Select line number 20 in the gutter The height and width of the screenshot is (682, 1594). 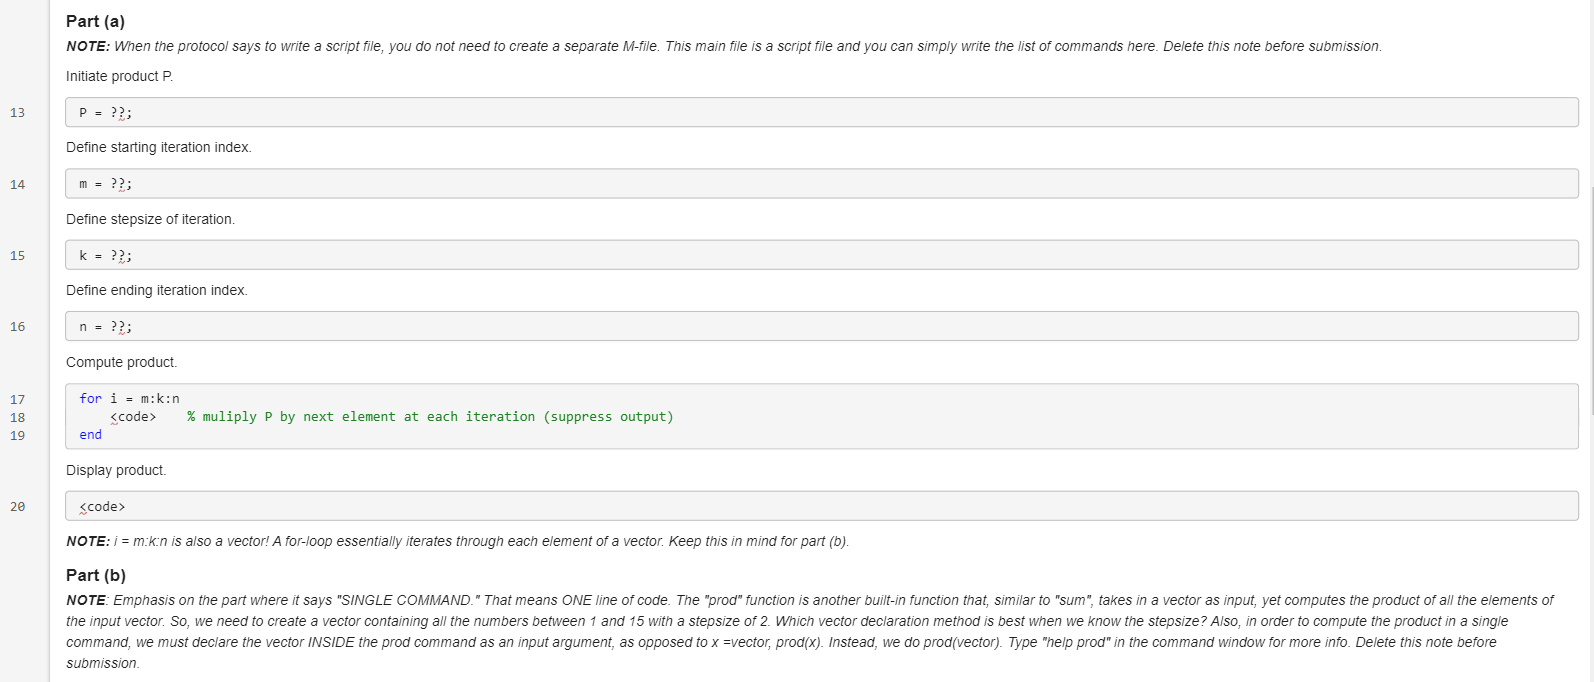pos(17,506)
